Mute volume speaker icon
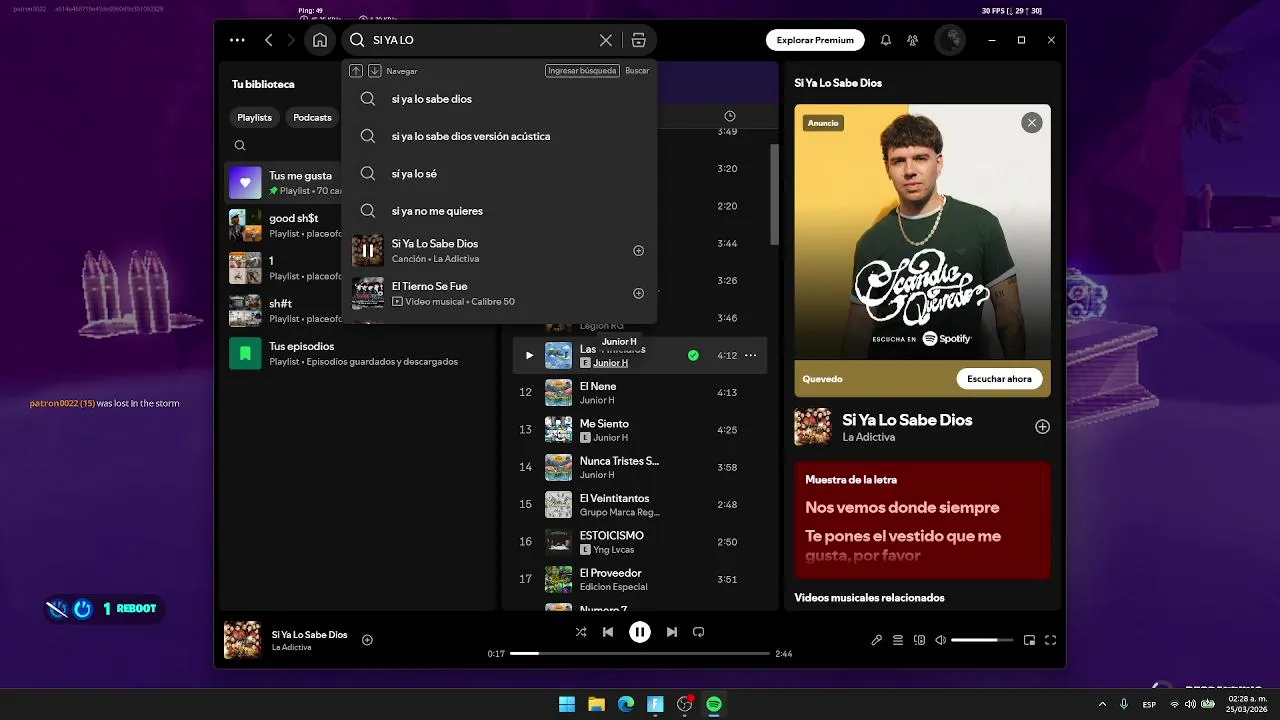 tap(940, 640)
